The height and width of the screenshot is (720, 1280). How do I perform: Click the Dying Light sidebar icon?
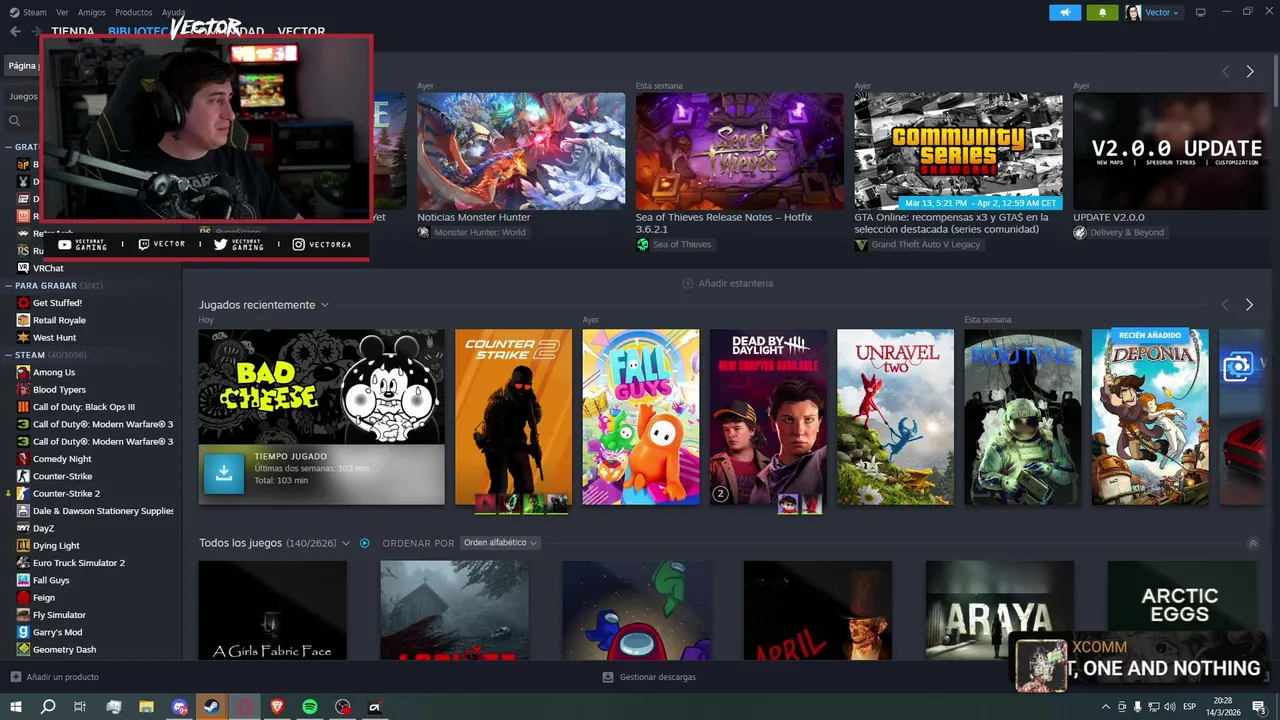pos(23,546)
